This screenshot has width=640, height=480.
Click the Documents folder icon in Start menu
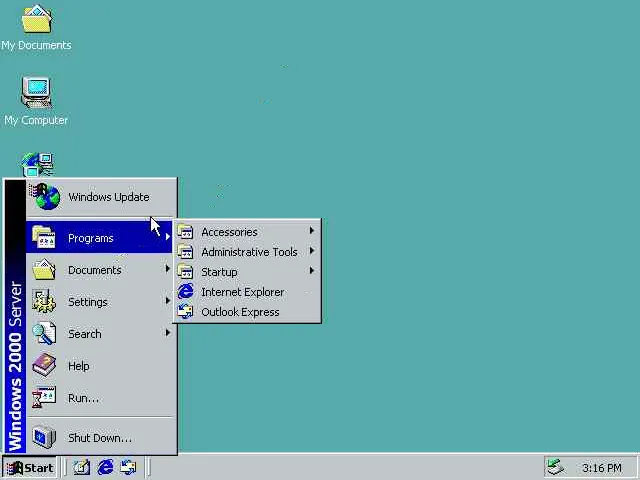pos(44,269)
